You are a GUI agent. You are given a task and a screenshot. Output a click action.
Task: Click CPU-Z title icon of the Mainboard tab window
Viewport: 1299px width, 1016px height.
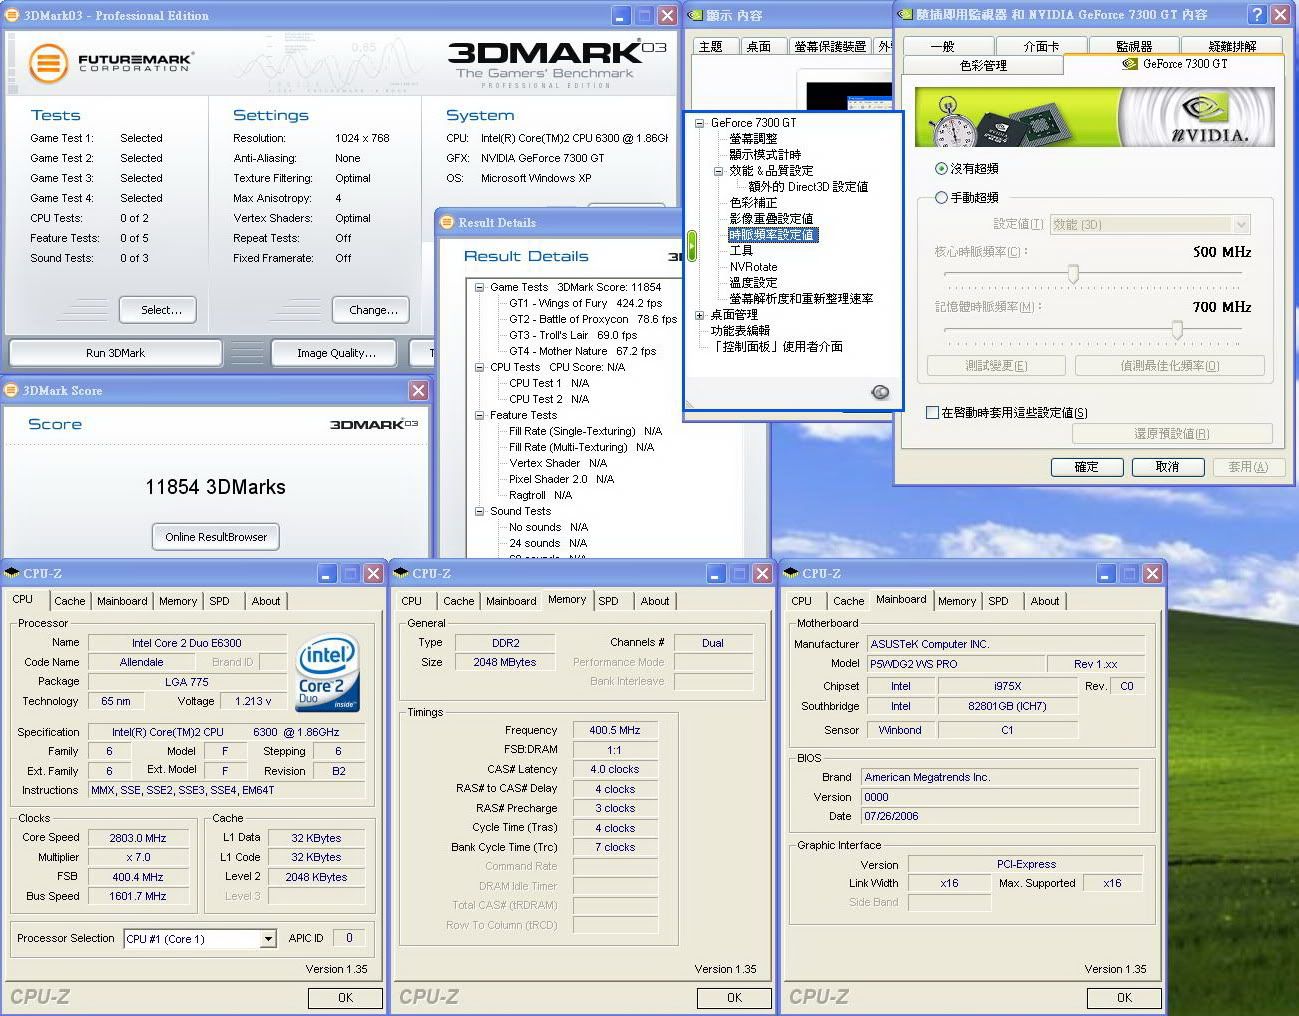pos(792,573)
